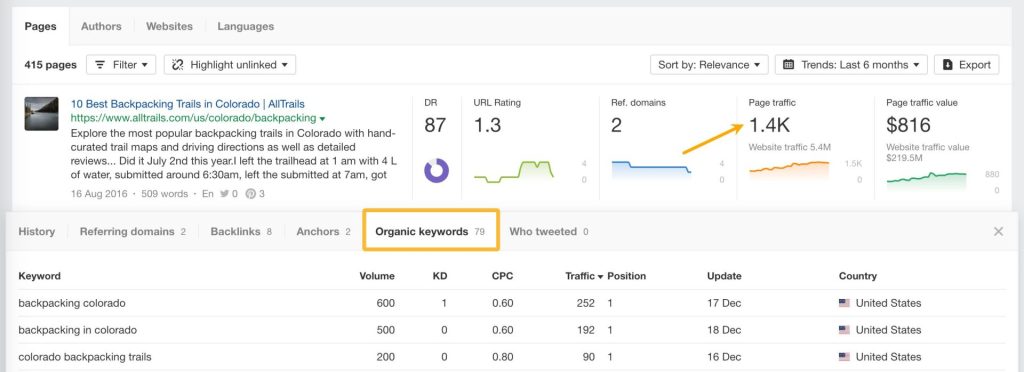Viewport: 1024px width, 372px height.
Task: Click US flag in backpacking in colorado row
Action: coord(844,330)
